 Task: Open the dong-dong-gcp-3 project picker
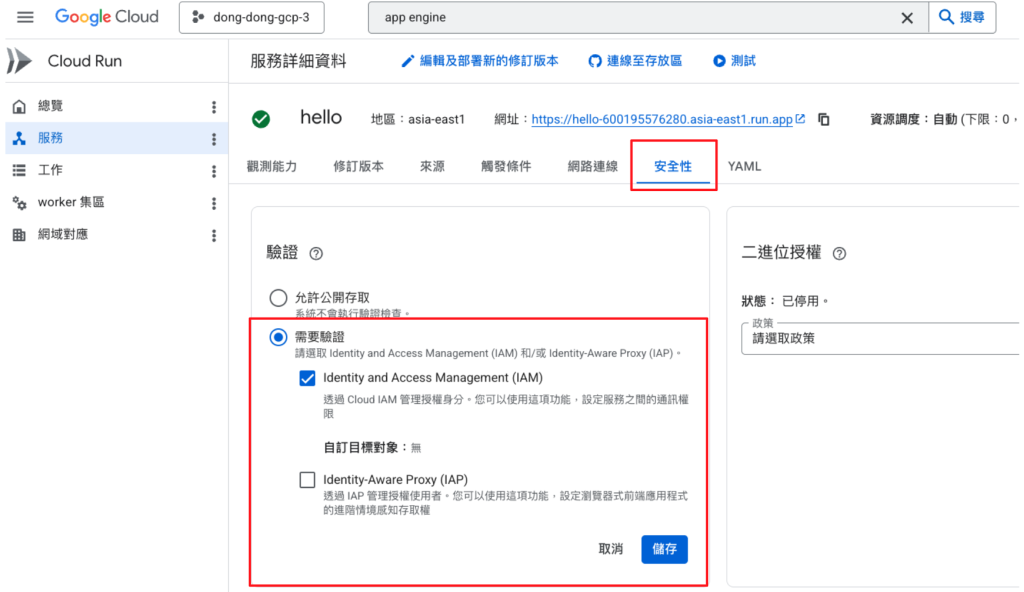coord(251,18)
